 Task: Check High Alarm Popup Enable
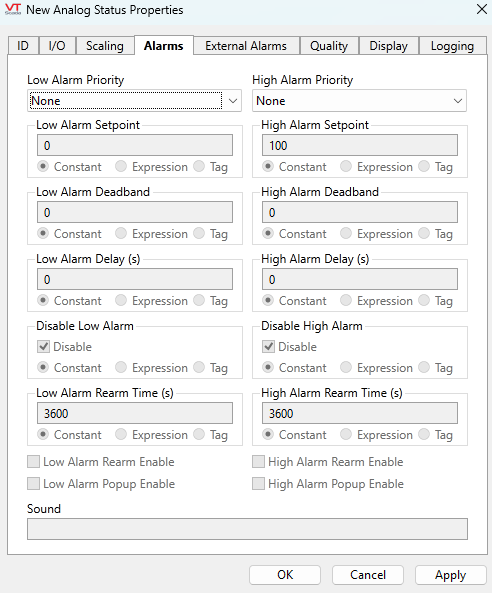(258, 484)
